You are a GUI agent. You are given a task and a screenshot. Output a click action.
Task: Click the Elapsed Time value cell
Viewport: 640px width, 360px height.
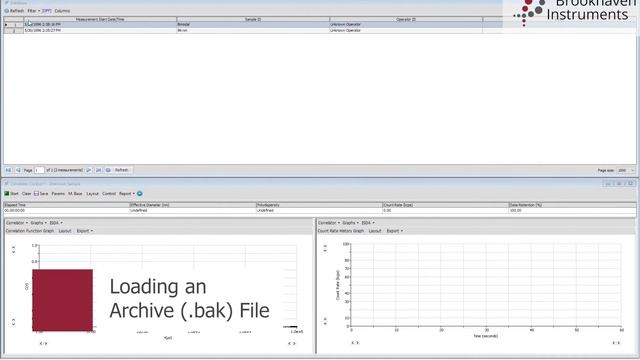click(x=67, y=211)
